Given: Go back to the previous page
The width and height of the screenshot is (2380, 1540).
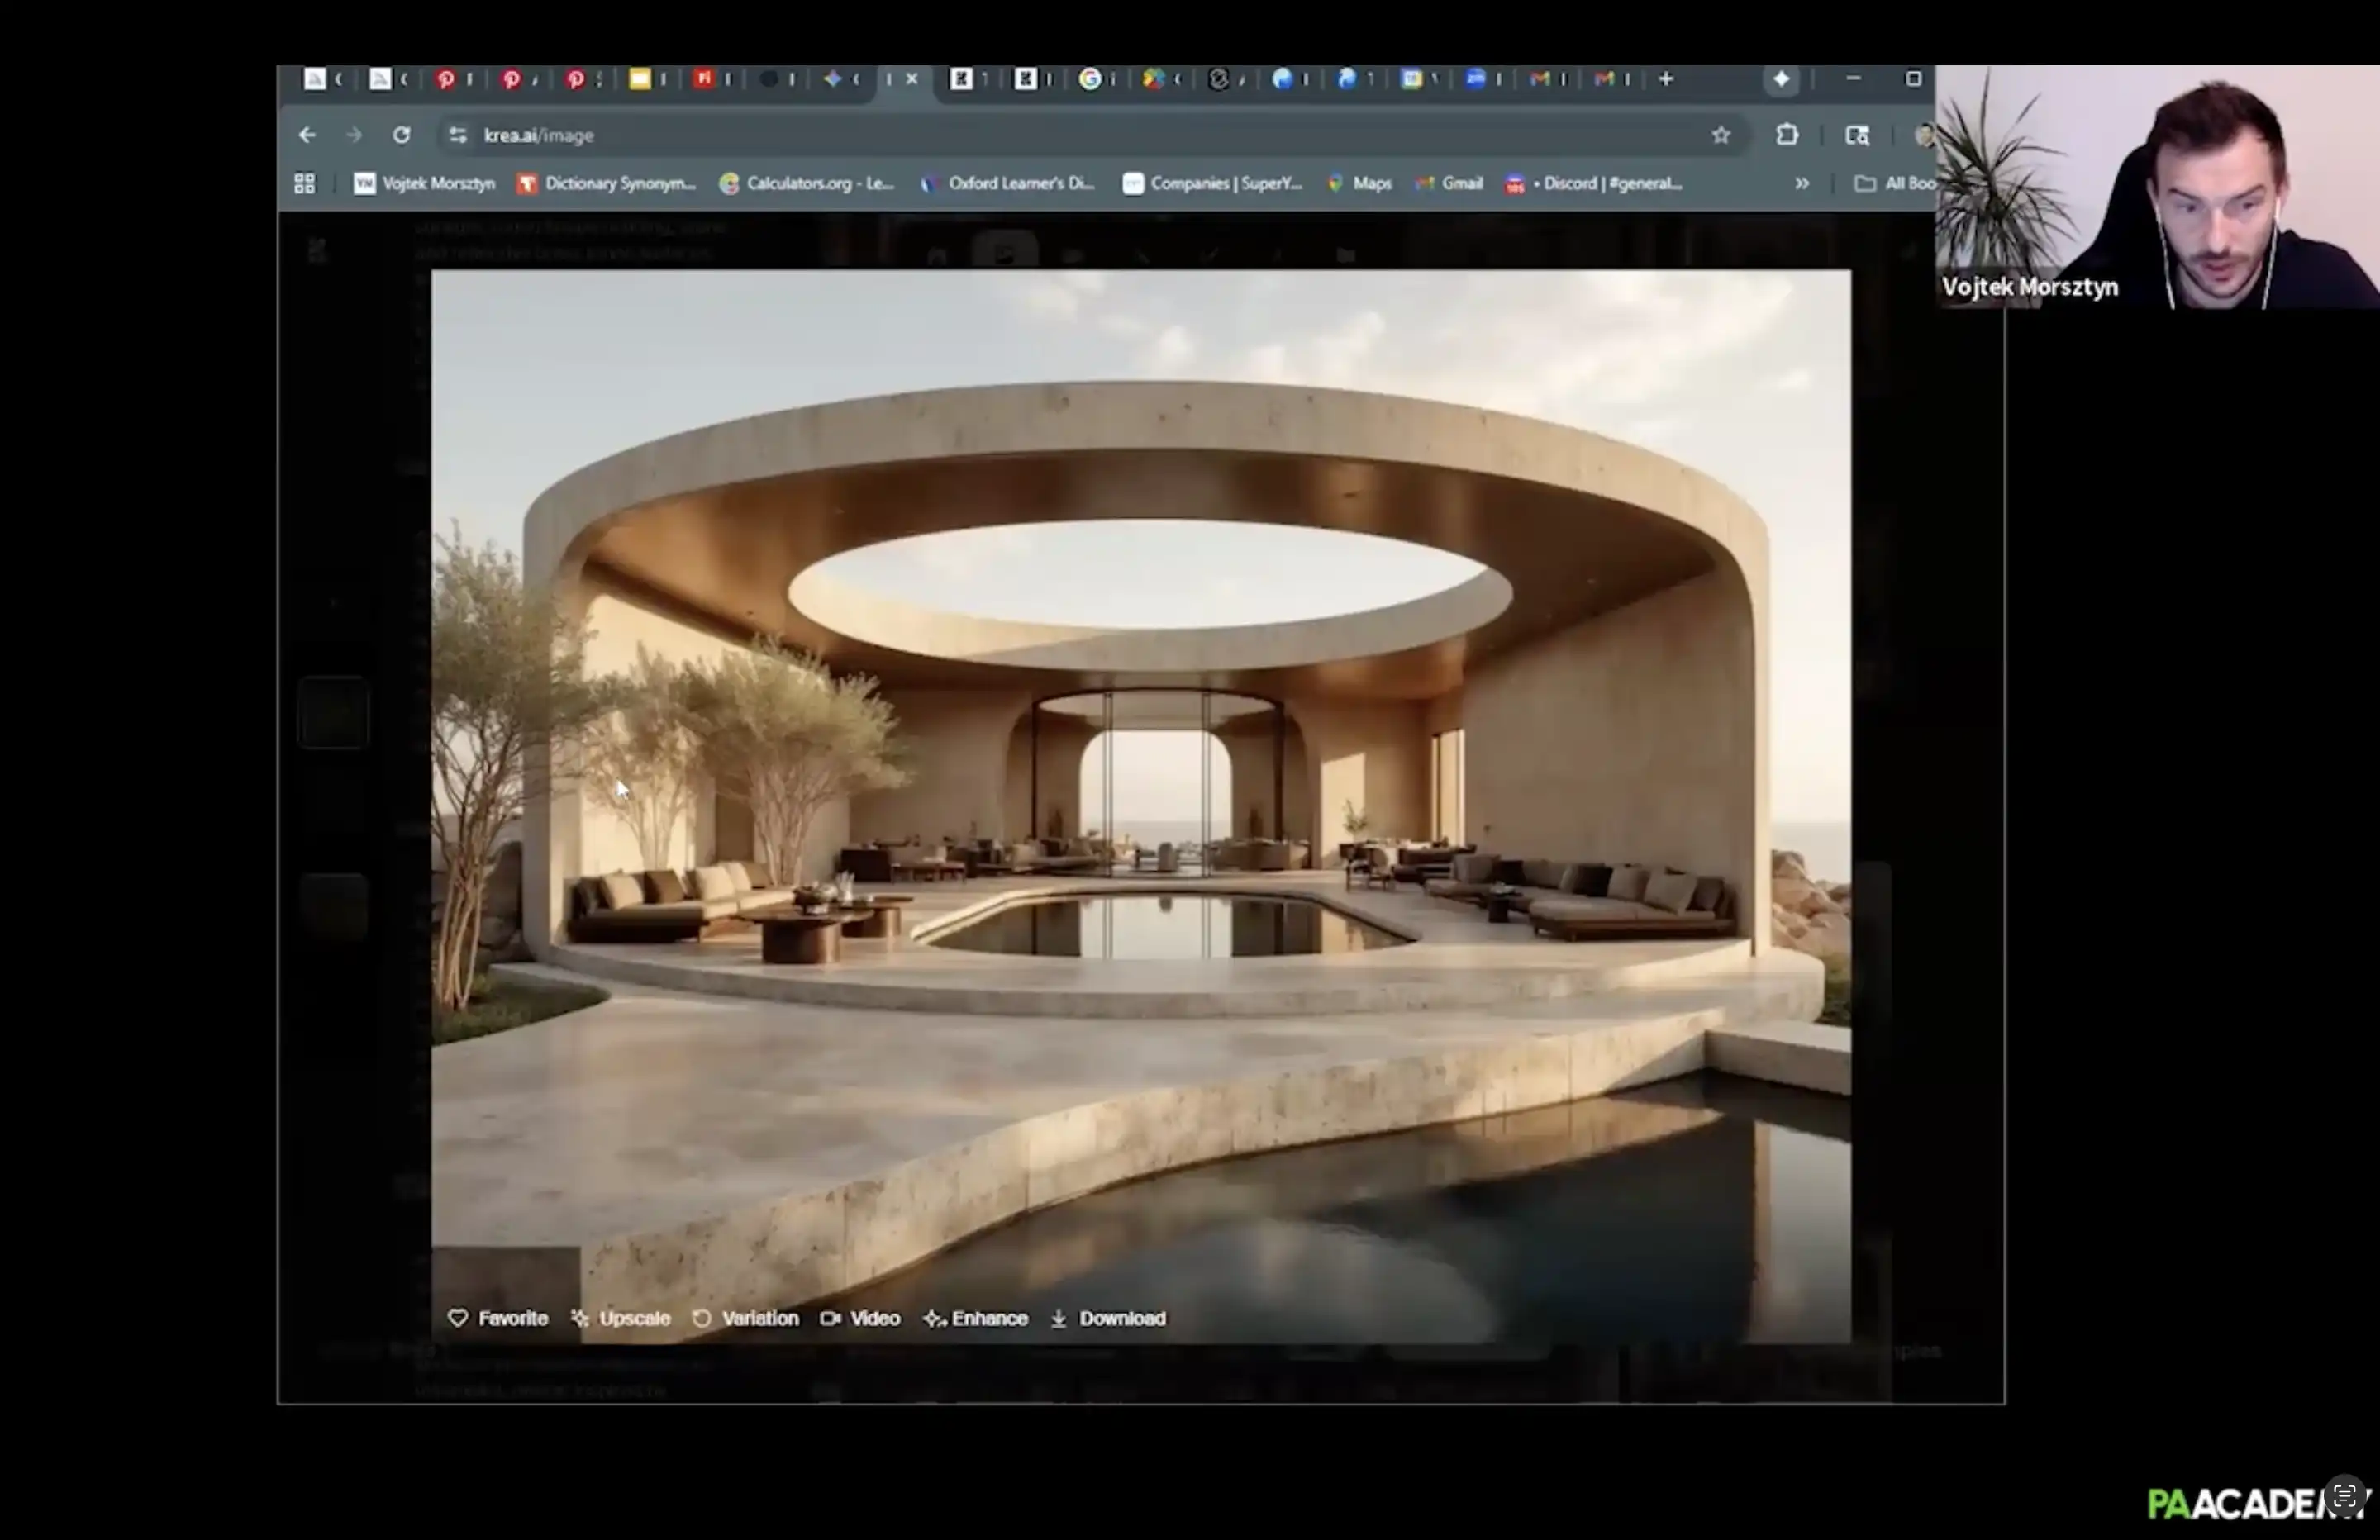Looking at the screenshot, I should click(x=307, y=135).
